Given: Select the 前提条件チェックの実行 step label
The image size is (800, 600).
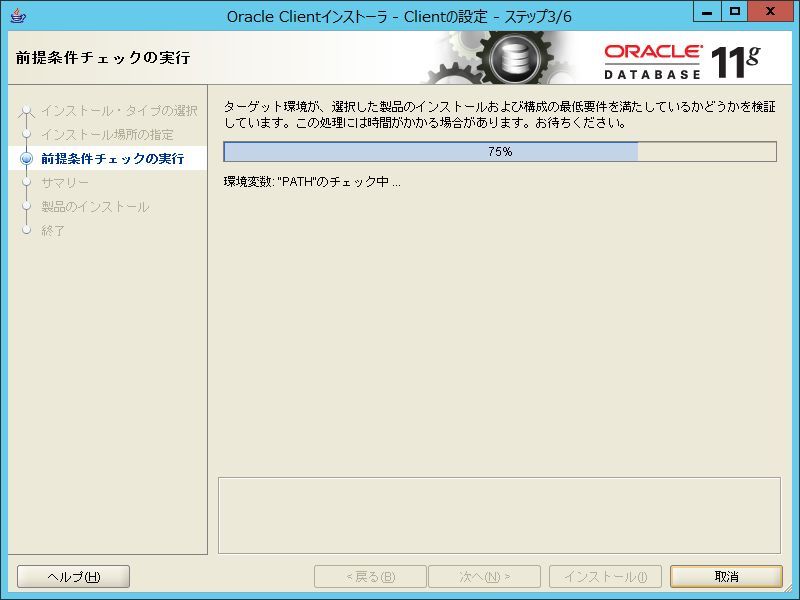Looking at the screenshot, I should [x=113, y=159].
